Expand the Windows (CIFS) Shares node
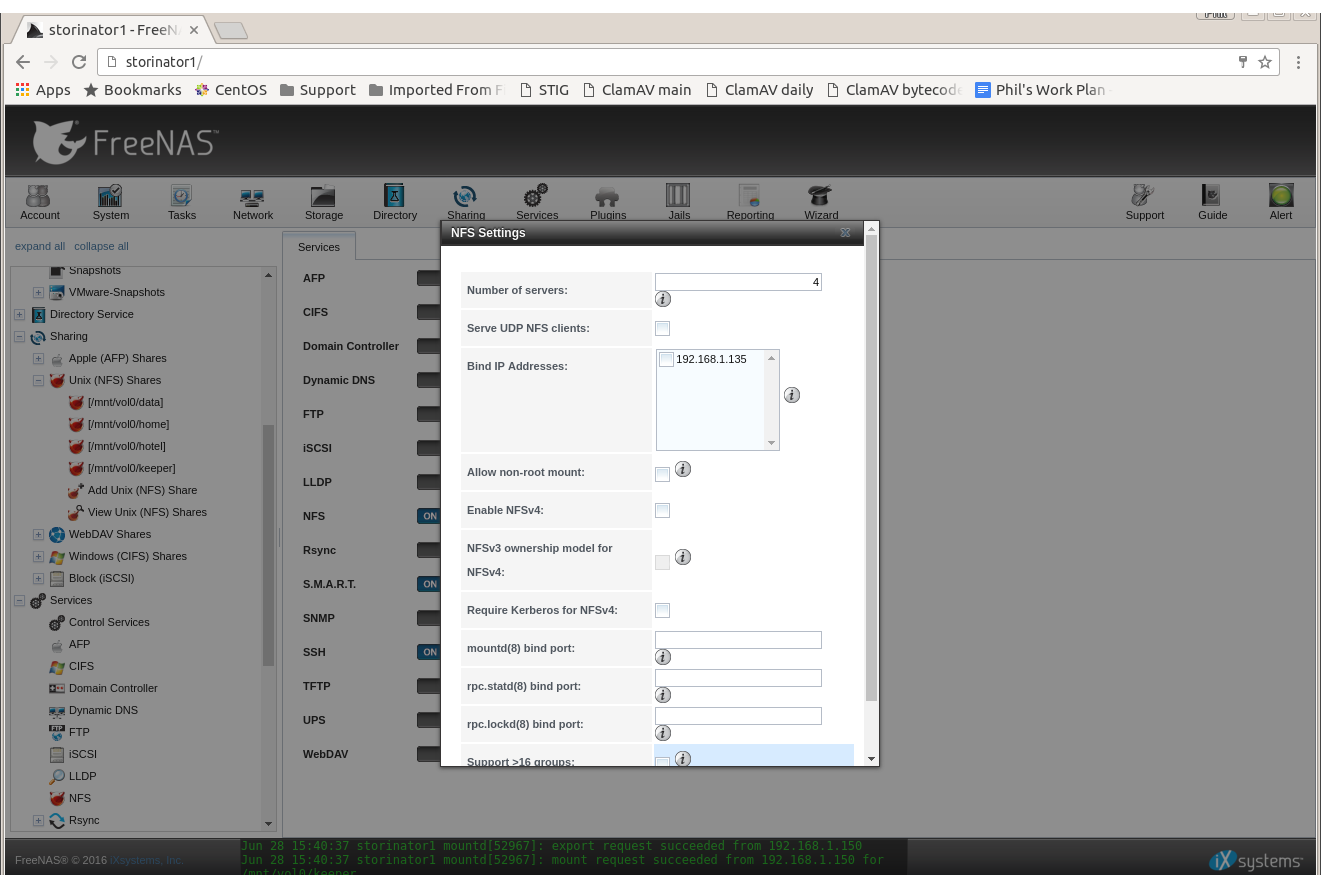Image resolution: width=1321 pixels, height=888 pixels. coord(38,556)
